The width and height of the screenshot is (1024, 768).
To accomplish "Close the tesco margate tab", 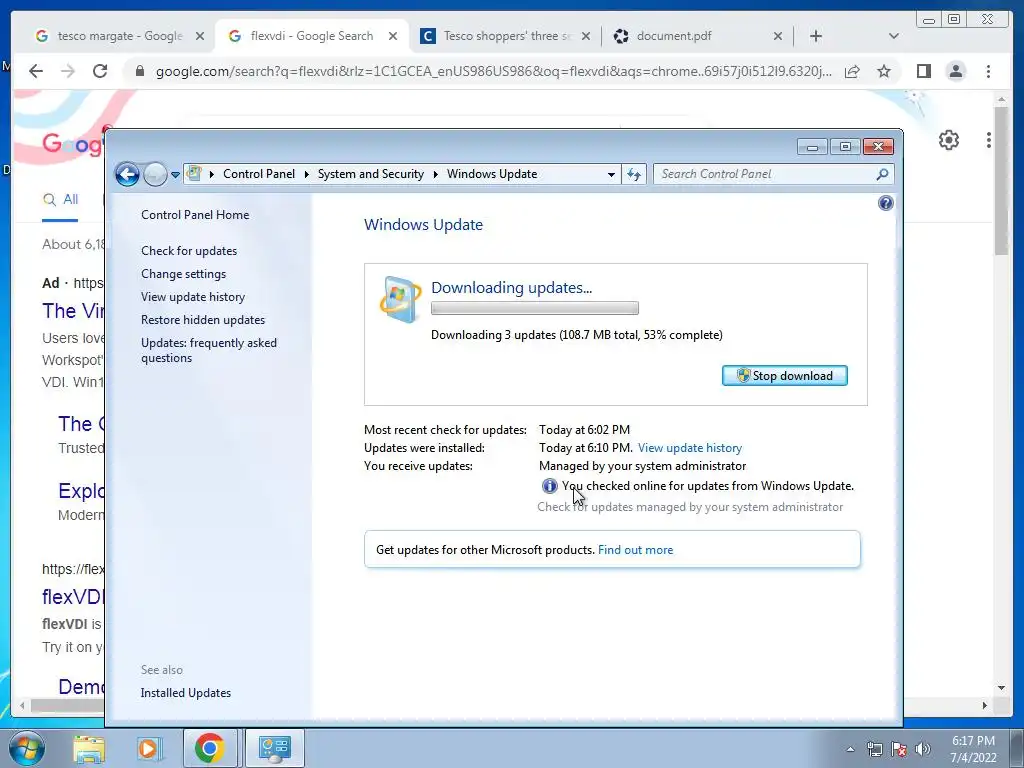I will pos(200,37).
